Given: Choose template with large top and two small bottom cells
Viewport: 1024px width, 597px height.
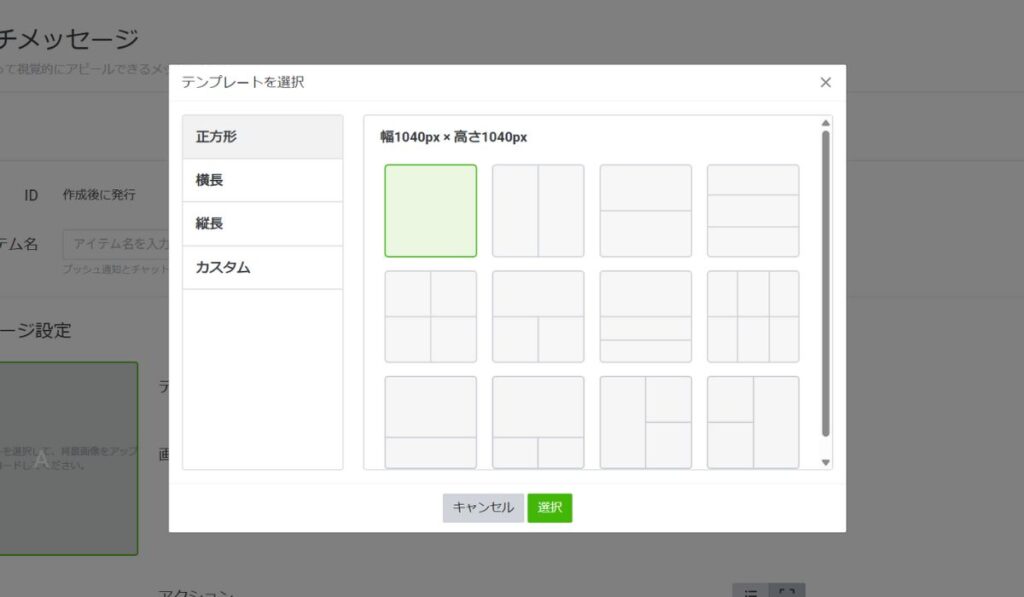Looking at the screenshot, I should pos(538,422).
